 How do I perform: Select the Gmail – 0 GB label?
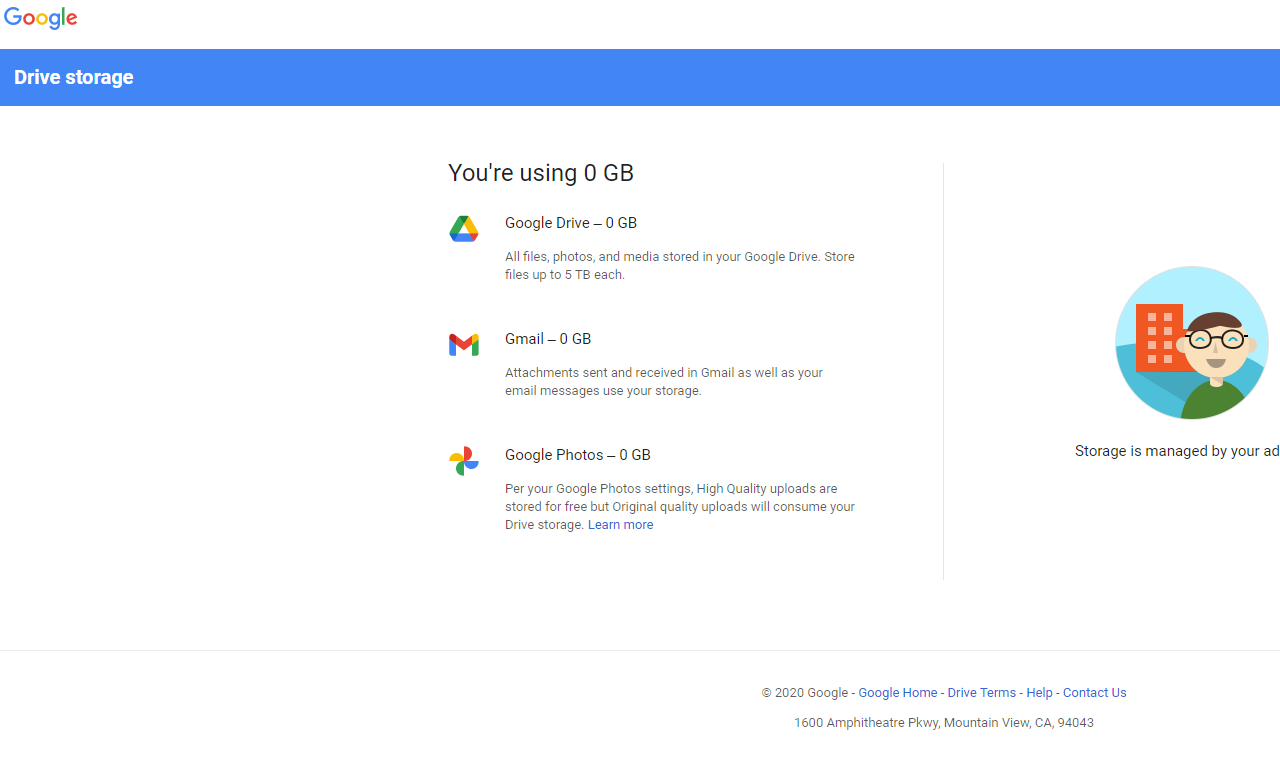point(548,339)
